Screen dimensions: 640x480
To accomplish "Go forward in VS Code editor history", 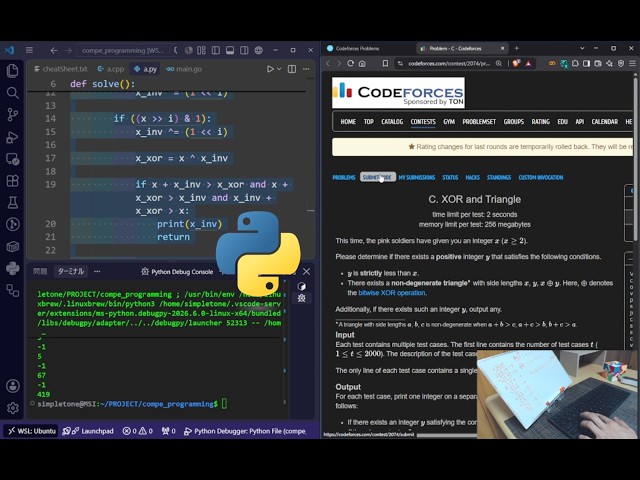I will tap(68, 50).
